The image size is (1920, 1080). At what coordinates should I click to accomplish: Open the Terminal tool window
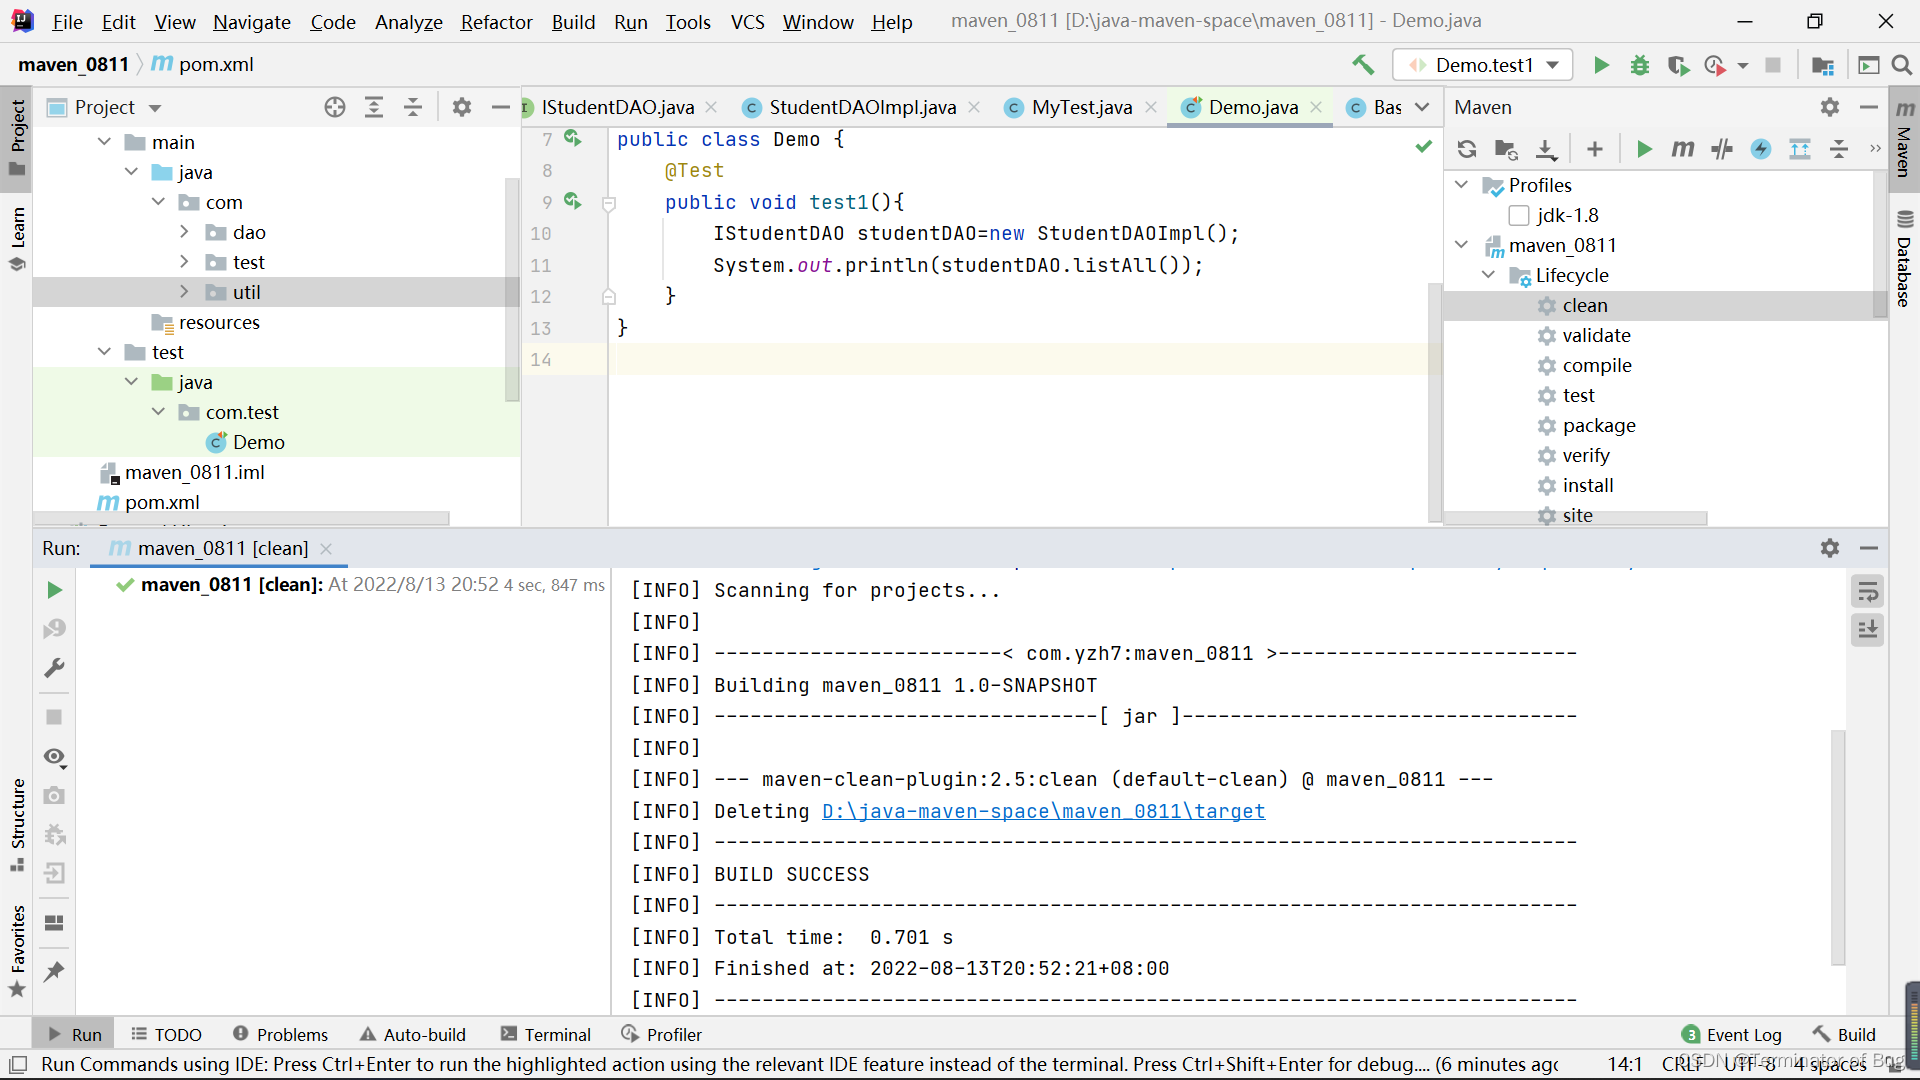click(546, 1035)
